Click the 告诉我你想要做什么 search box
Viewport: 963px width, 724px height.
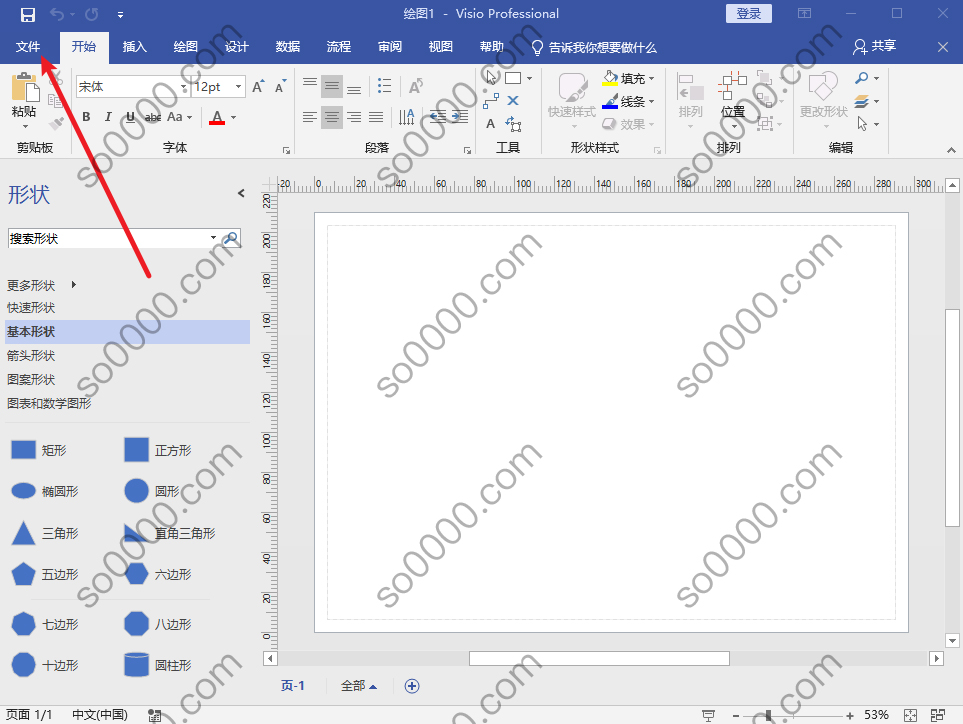coord(594,47)
